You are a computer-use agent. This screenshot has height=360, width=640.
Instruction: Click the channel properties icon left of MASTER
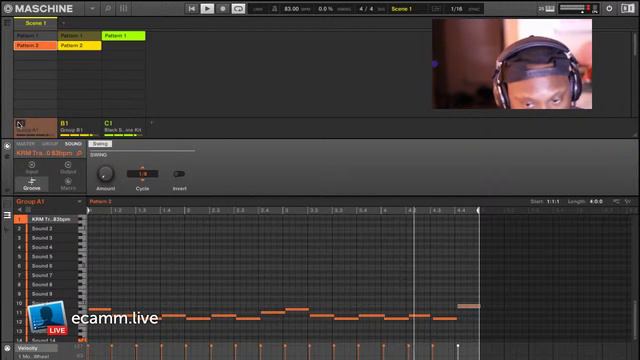(x=7, y=146)
